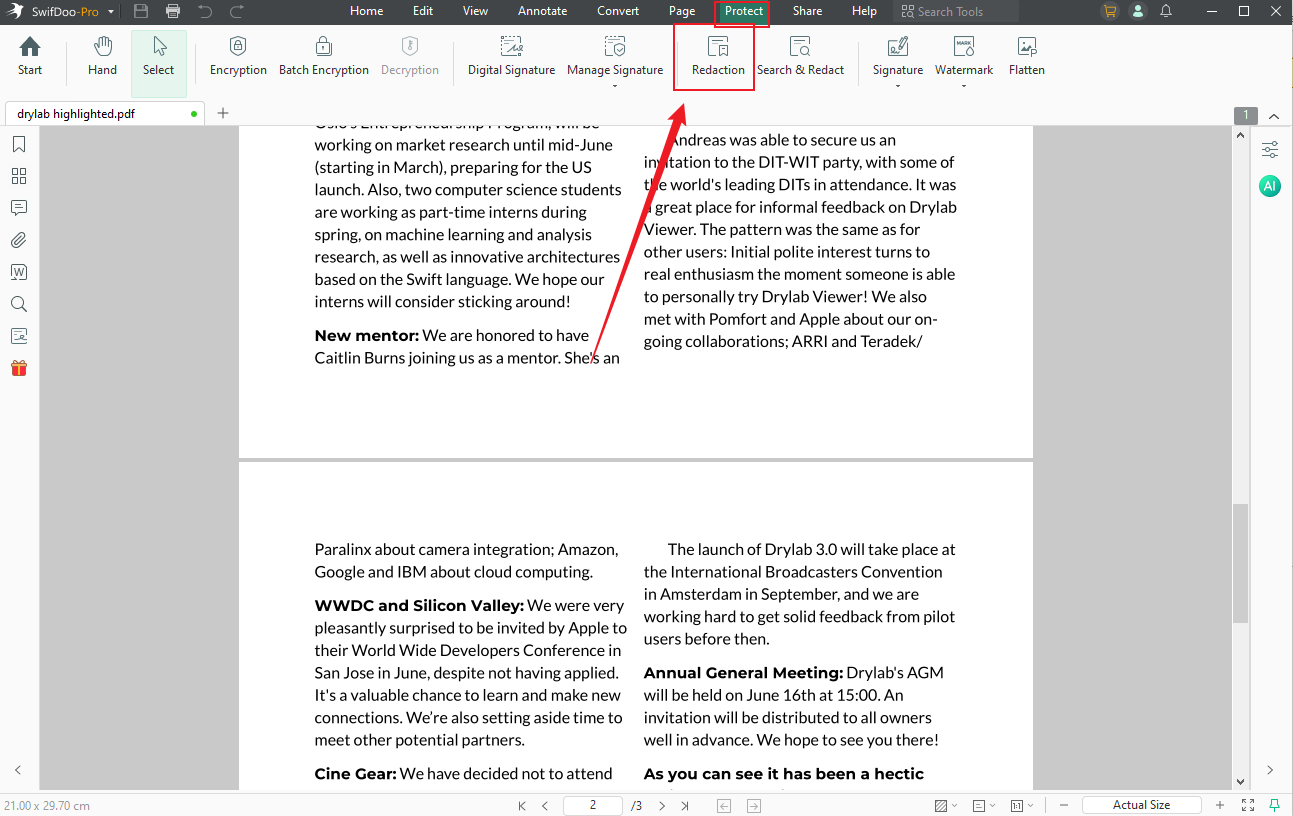Viewport: 1293px width, 816px height.
Task: Enable the Select tool
Action: [158, 57]
